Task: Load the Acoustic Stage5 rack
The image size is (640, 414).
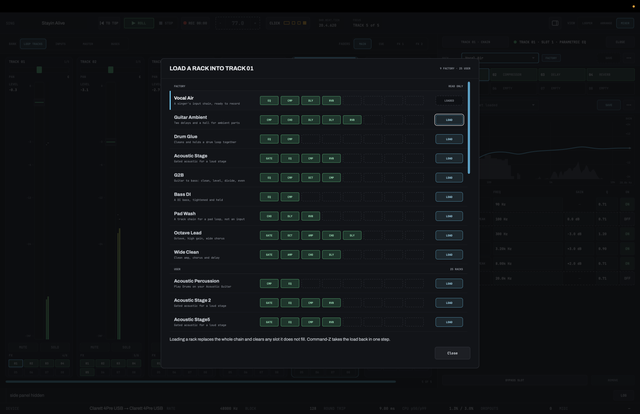Action: (449, 322)
